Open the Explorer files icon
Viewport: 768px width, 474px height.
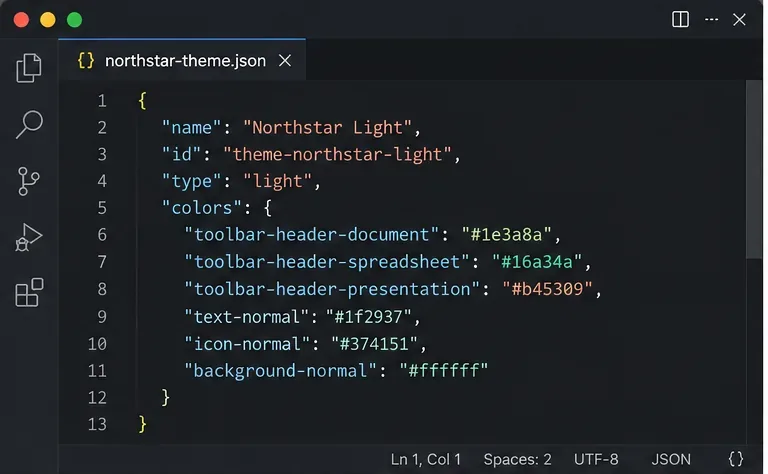[29, 68]
